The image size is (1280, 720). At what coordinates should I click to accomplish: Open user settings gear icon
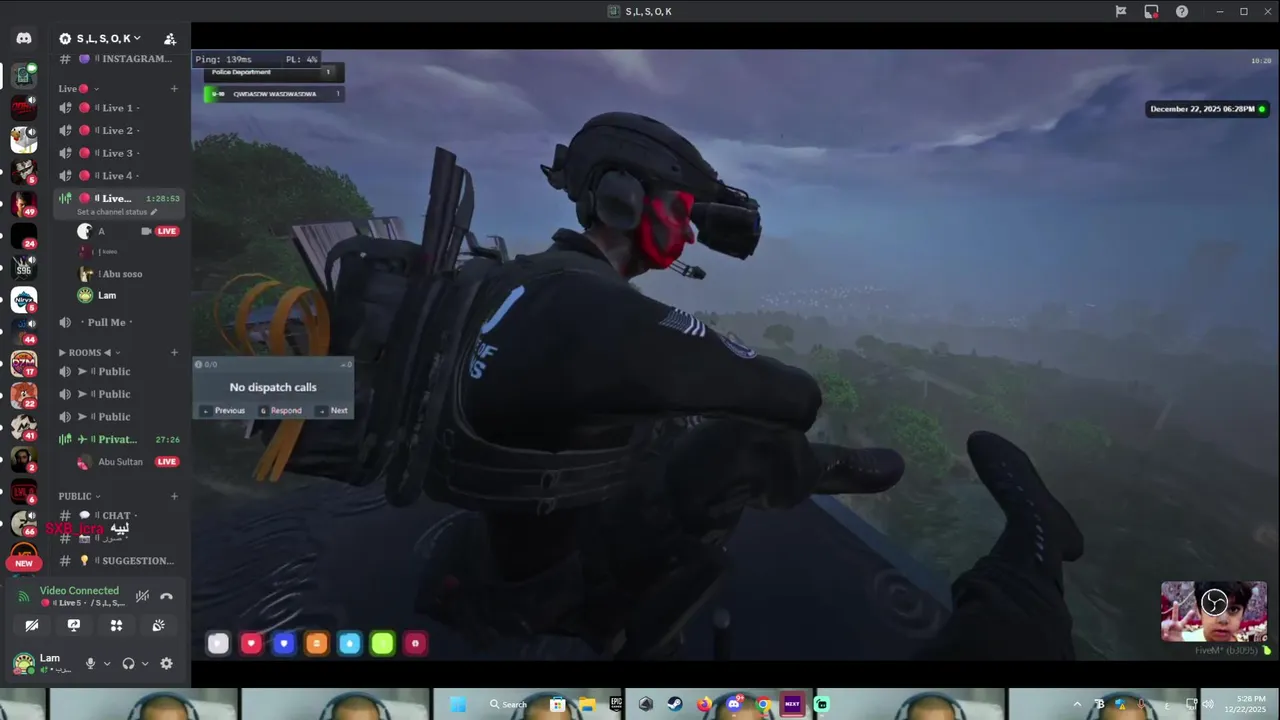(x=166, y=663)
